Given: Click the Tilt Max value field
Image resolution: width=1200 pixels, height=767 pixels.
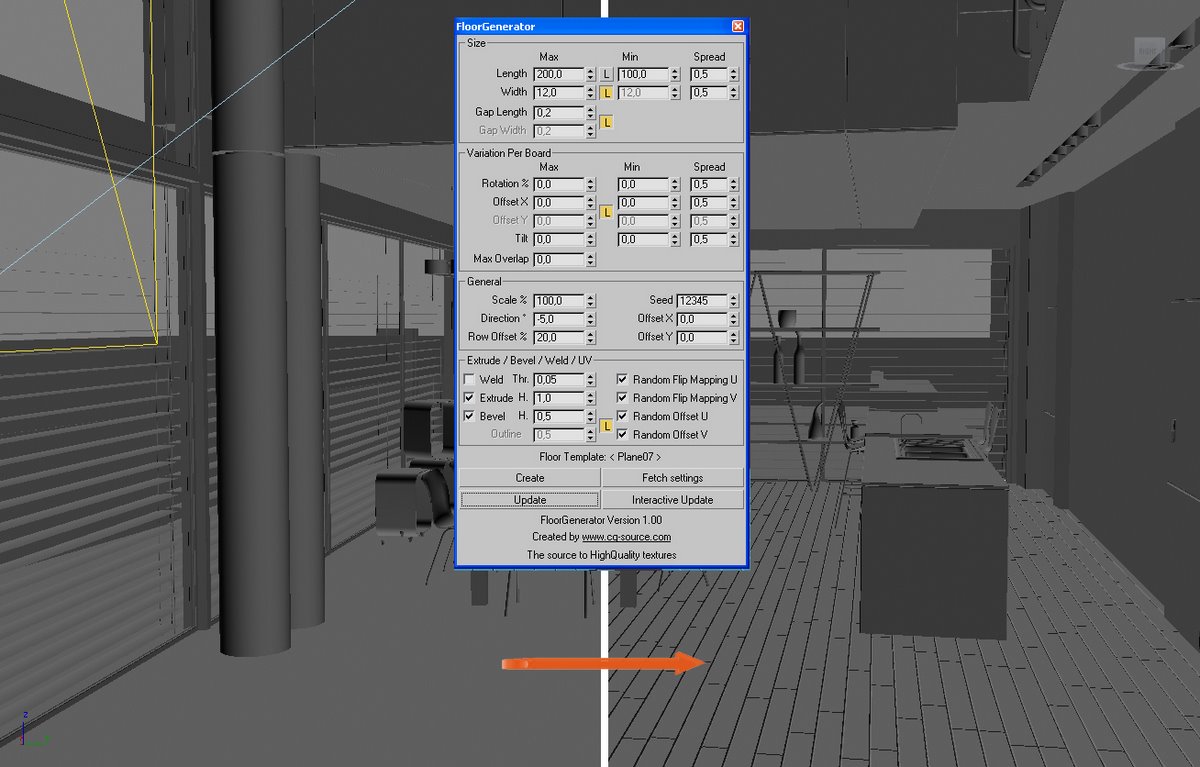Looking at the screenshot, I should click(x=559, y=240).
